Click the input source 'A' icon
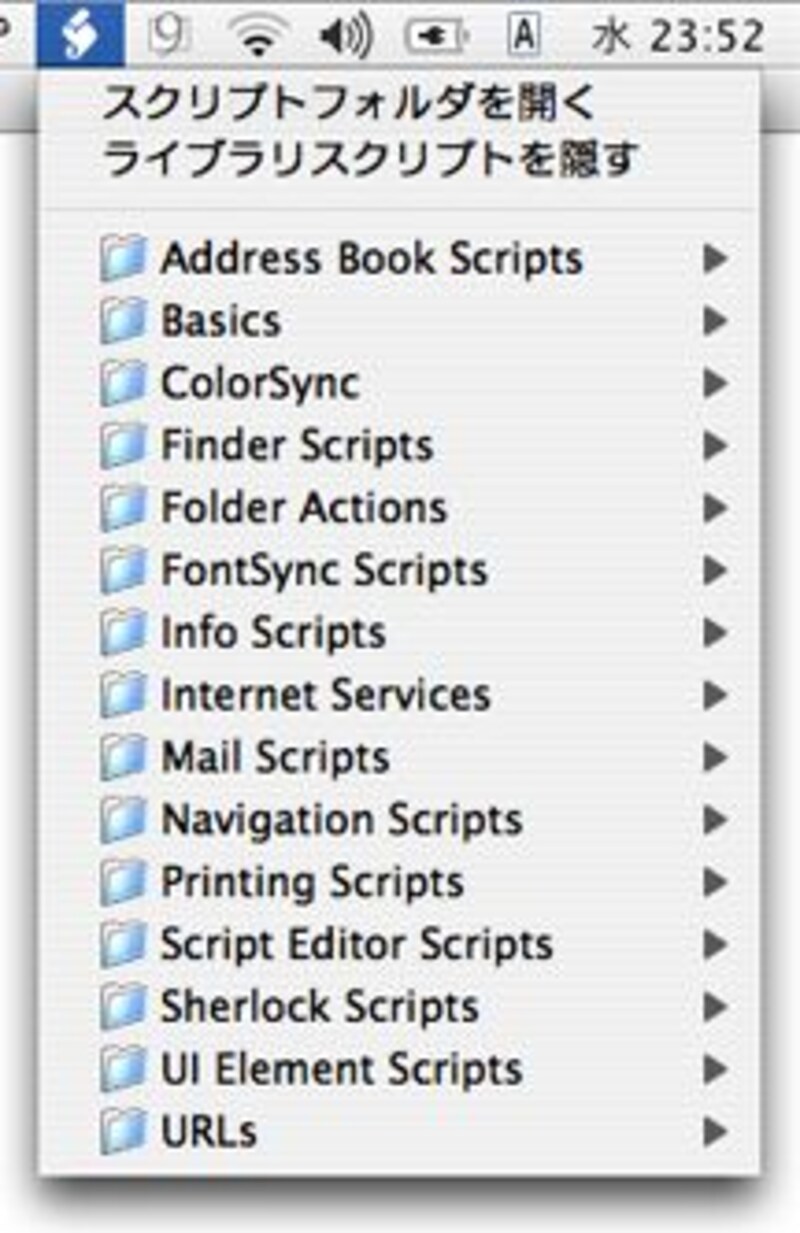 point(523,37)
